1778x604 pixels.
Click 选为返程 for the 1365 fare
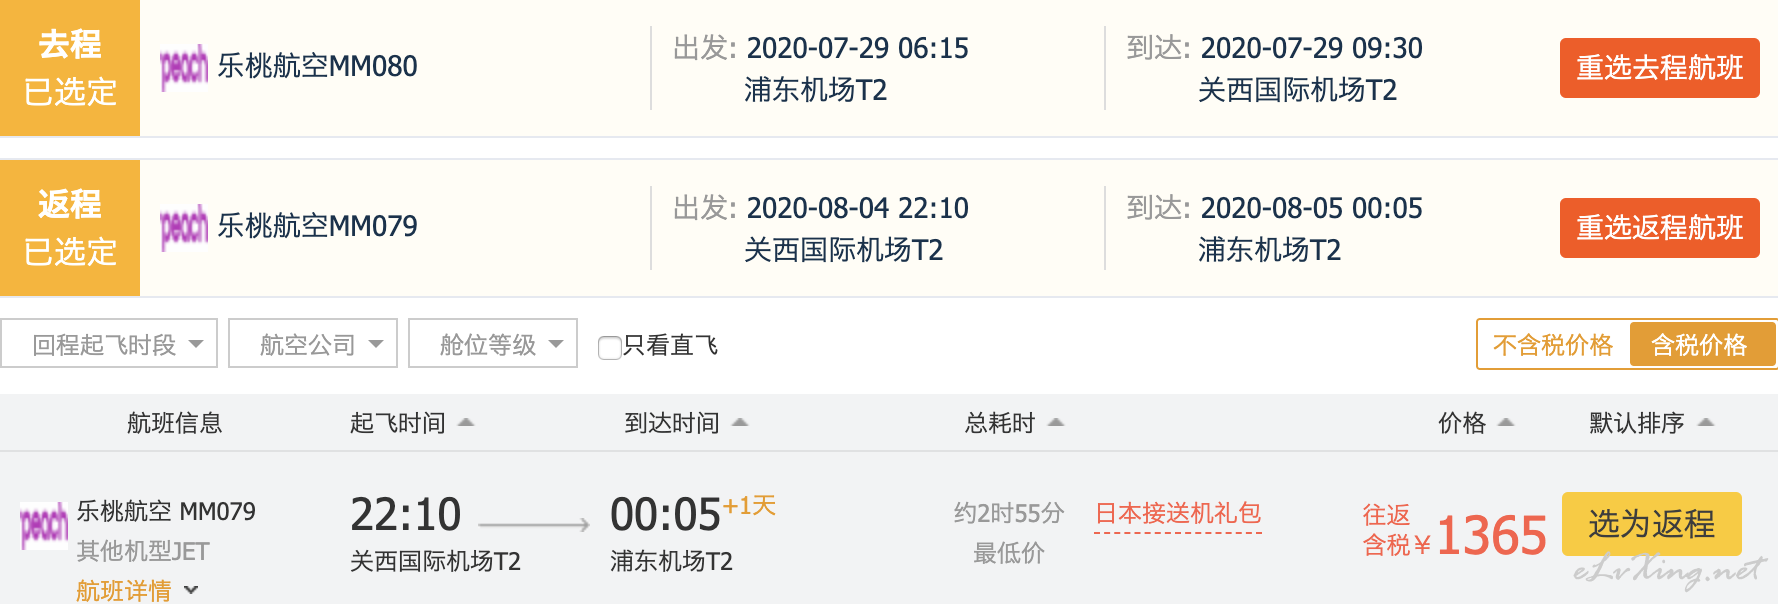1652,524
